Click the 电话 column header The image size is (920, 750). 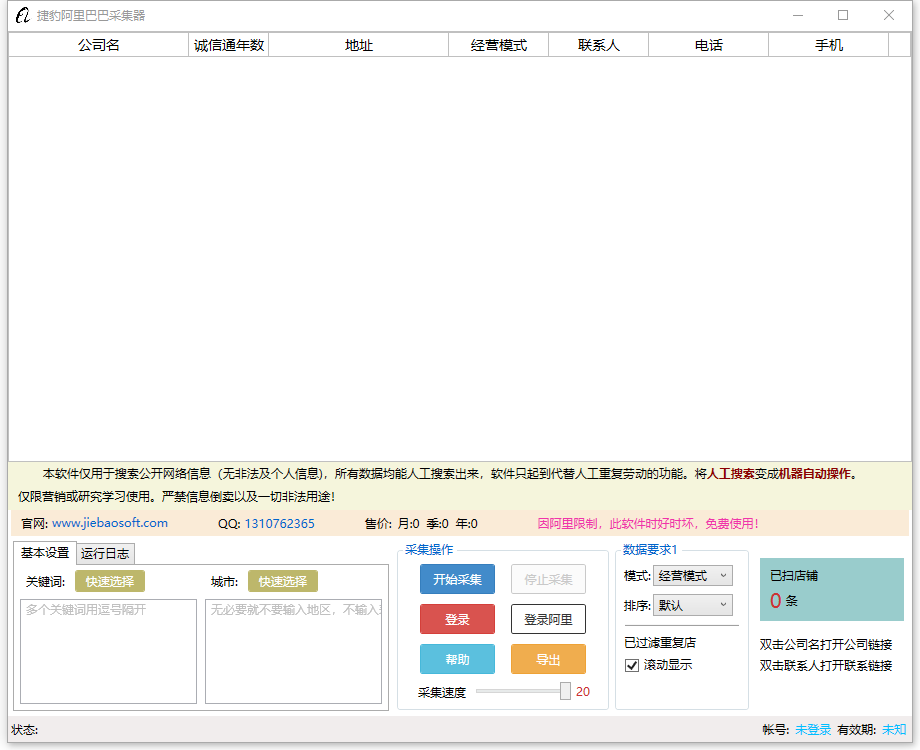(709, 45)
